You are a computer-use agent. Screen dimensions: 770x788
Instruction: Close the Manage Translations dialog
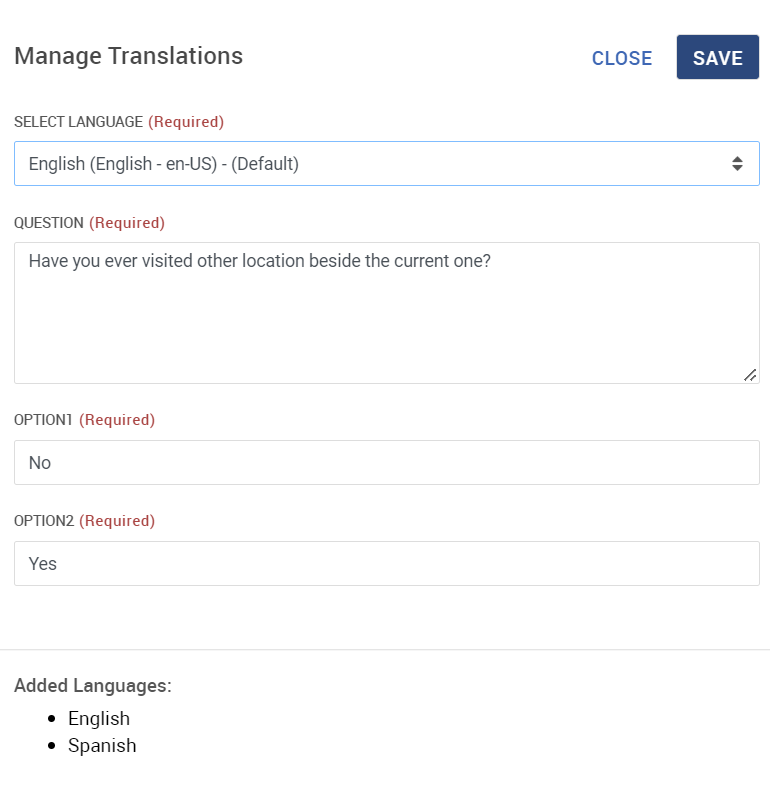point(622,58)
